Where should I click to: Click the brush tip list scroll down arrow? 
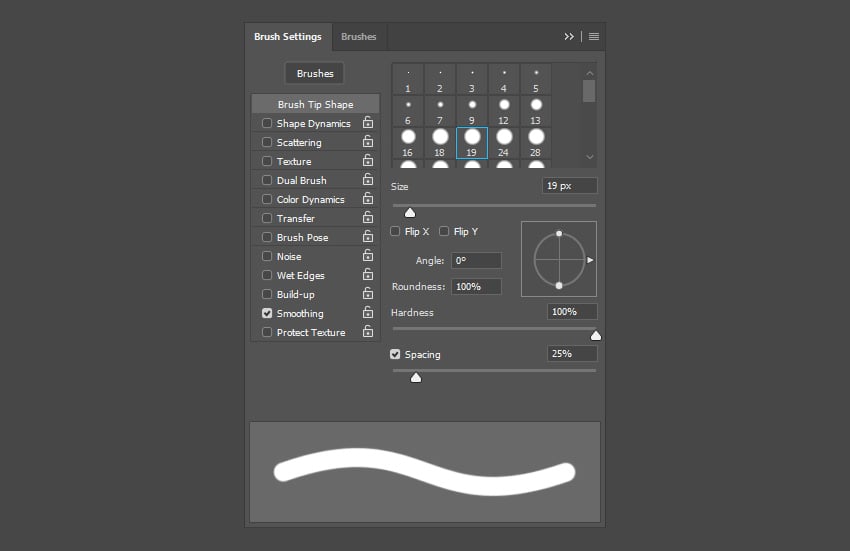[x=589, y=157]
